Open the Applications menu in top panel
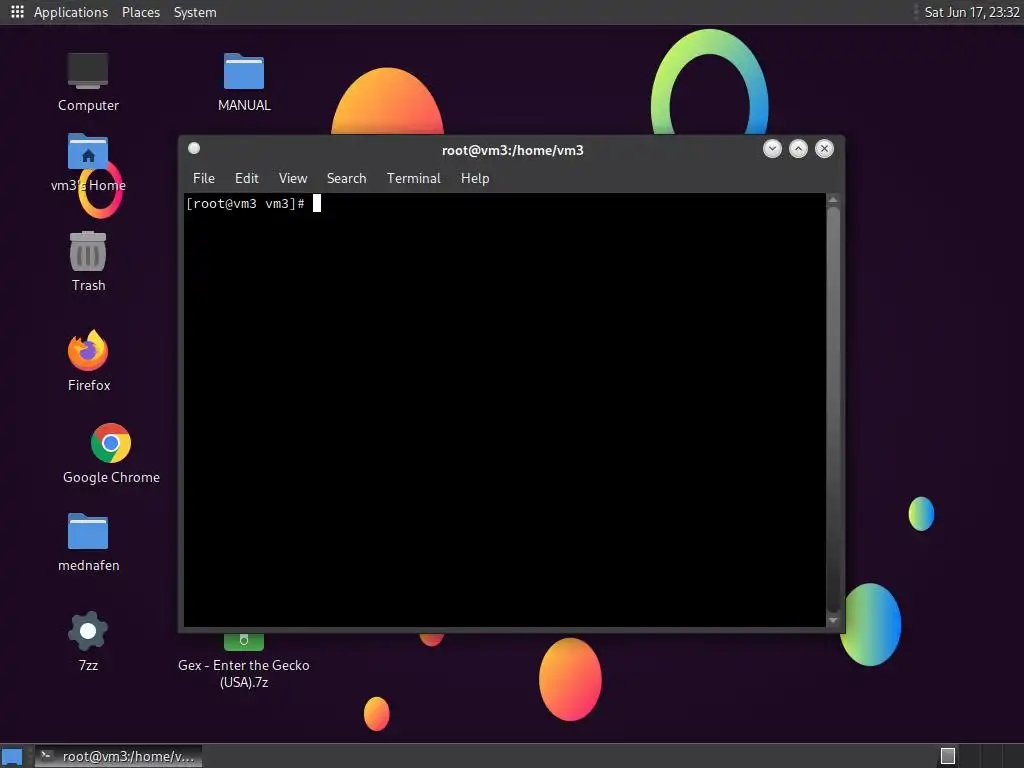 pos(71,12)
